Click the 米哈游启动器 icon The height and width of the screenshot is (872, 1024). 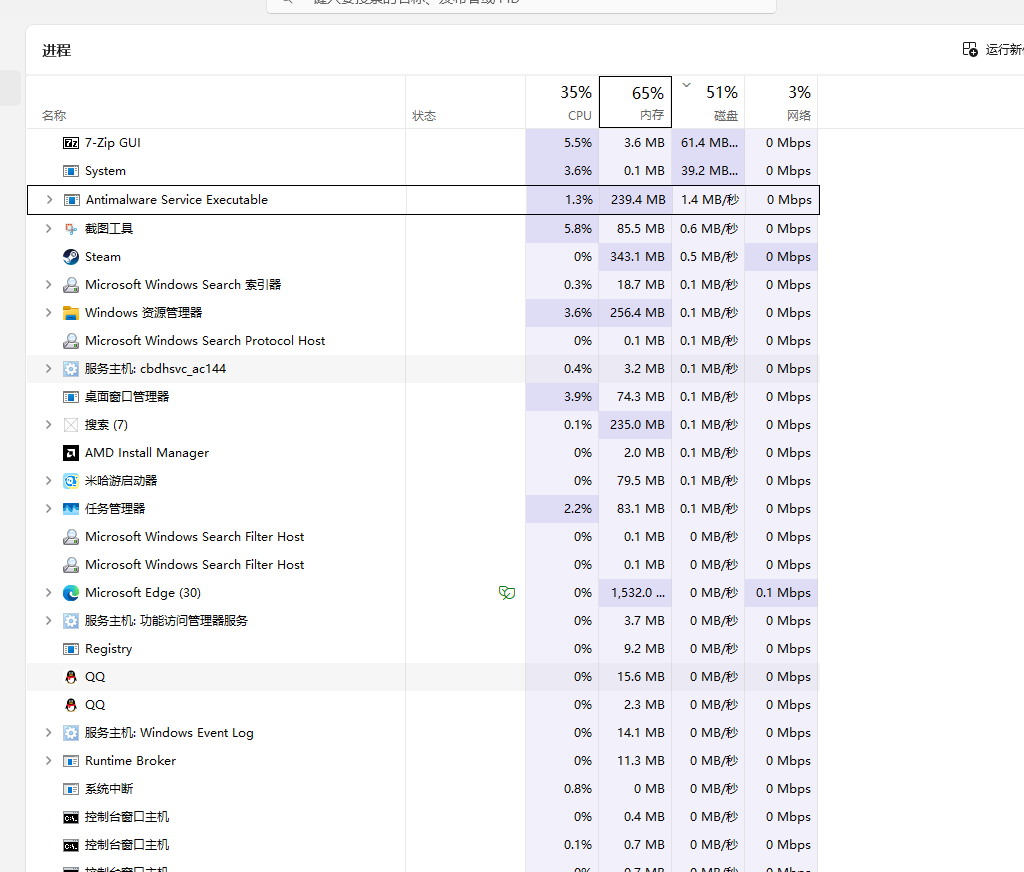click(x=71, y=481)
